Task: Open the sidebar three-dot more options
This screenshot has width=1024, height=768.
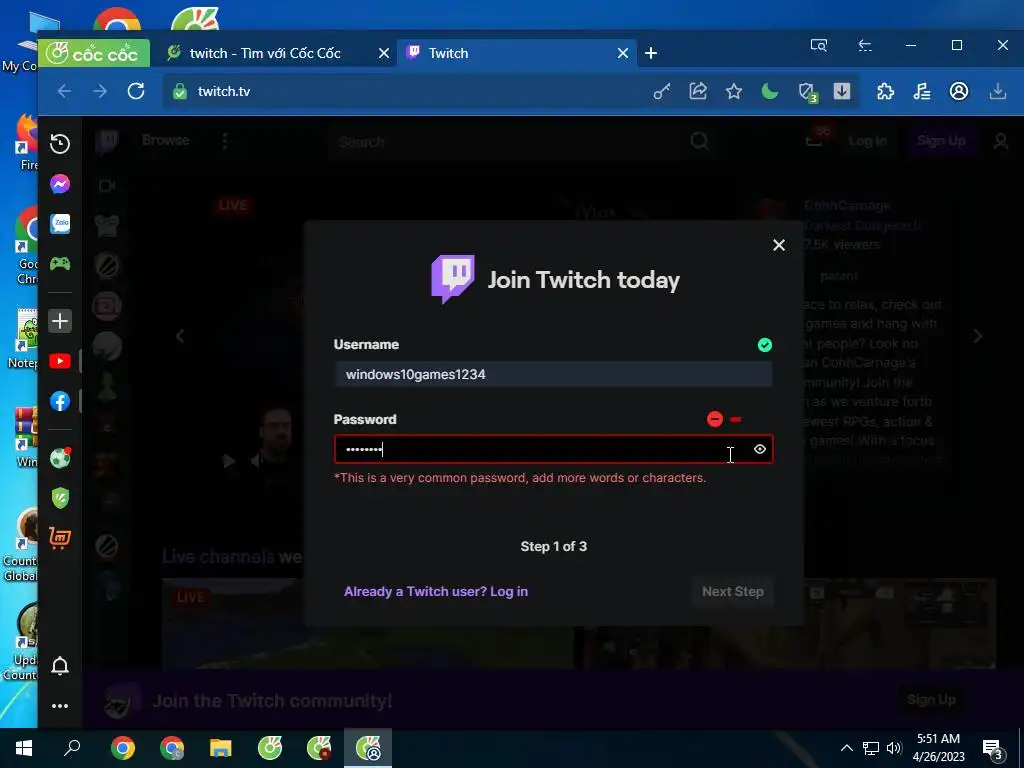Action: [60, 706]
